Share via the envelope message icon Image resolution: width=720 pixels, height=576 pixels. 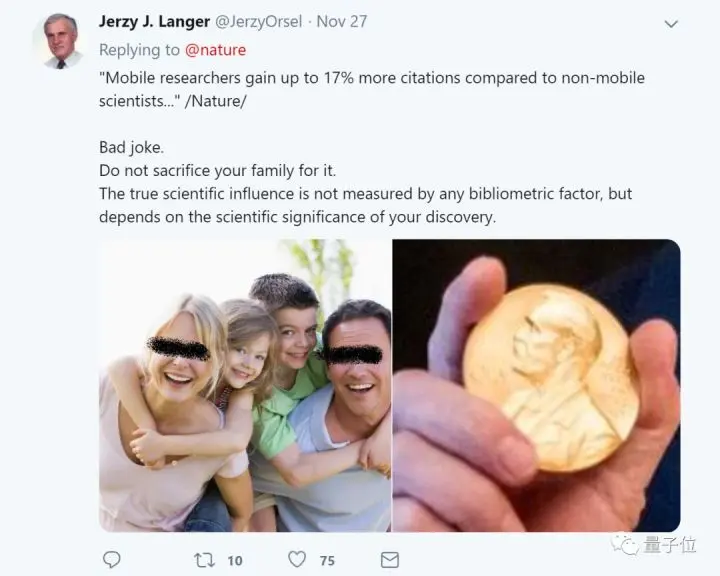click(x=390, y=560)
